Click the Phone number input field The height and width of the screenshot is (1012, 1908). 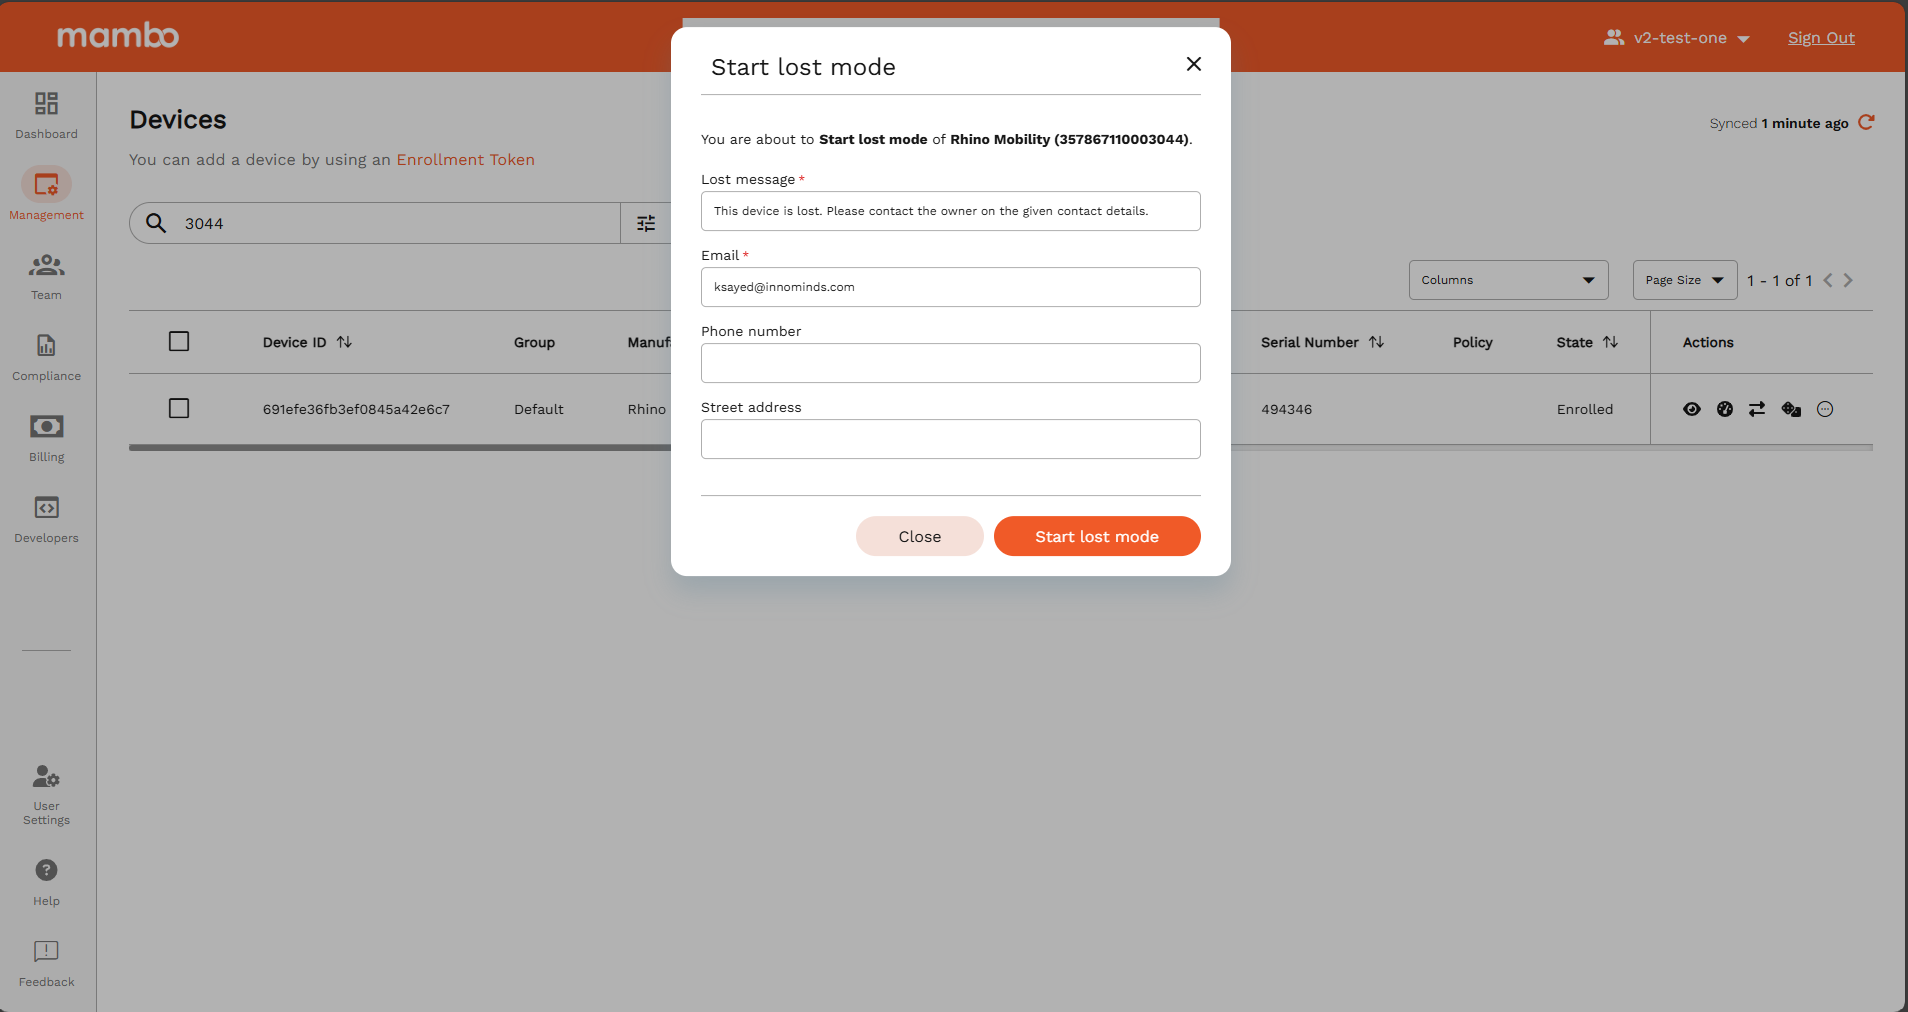click(950, 363)
